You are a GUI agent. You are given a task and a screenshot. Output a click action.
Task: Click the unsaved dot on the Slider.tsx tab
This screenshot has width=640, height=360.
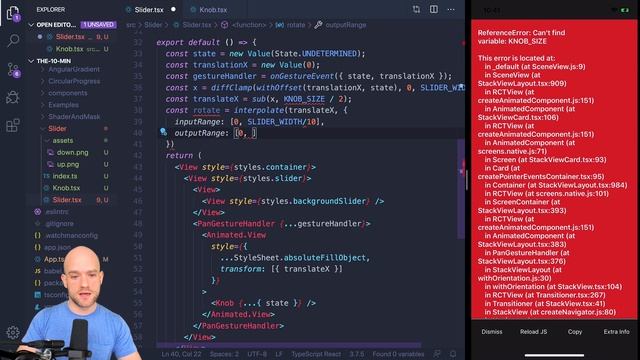click(173, 9)
